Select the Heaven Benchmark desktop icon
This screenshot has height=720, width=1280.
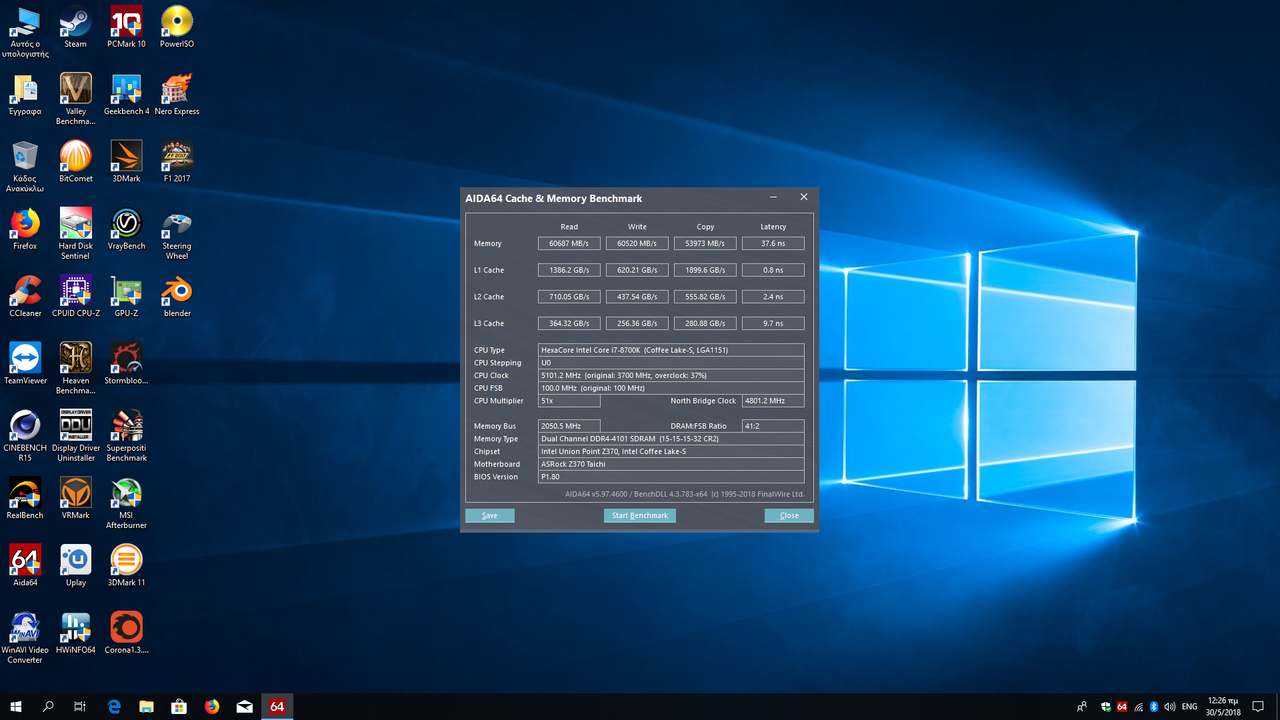pyautogui.click(x=76, y=368)
